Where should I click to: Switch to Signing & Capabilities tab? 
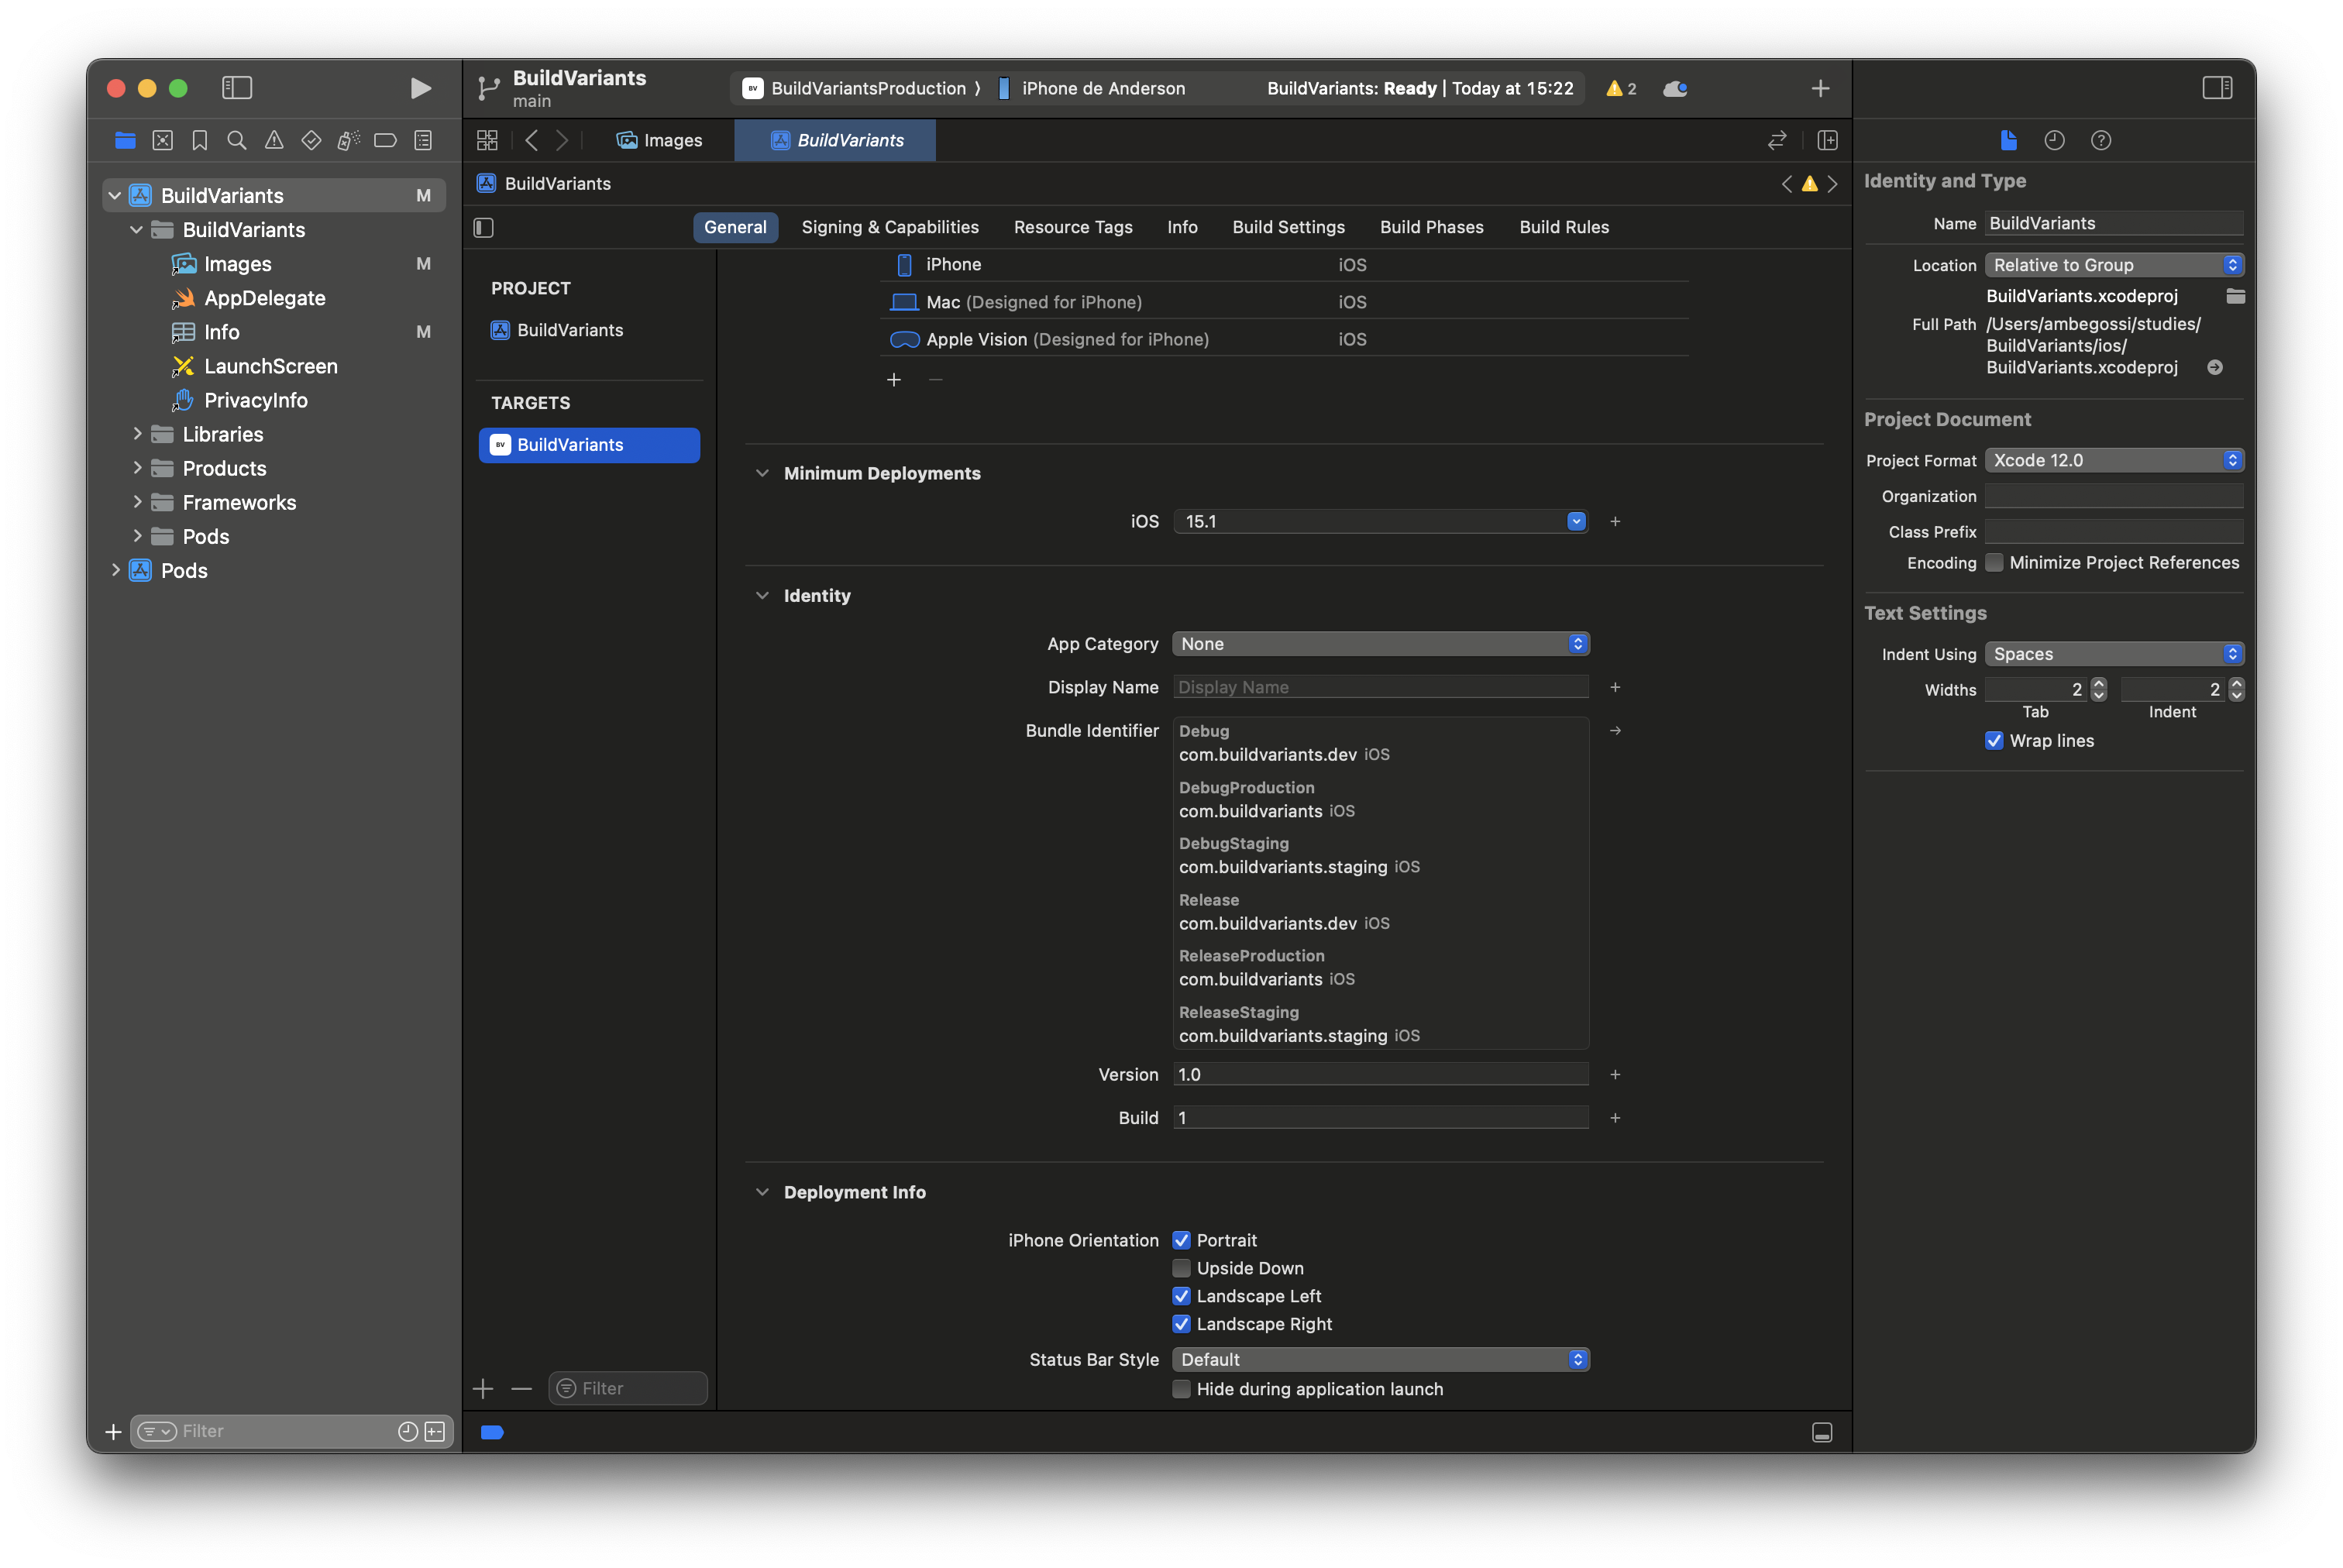[x=889, y=228]
